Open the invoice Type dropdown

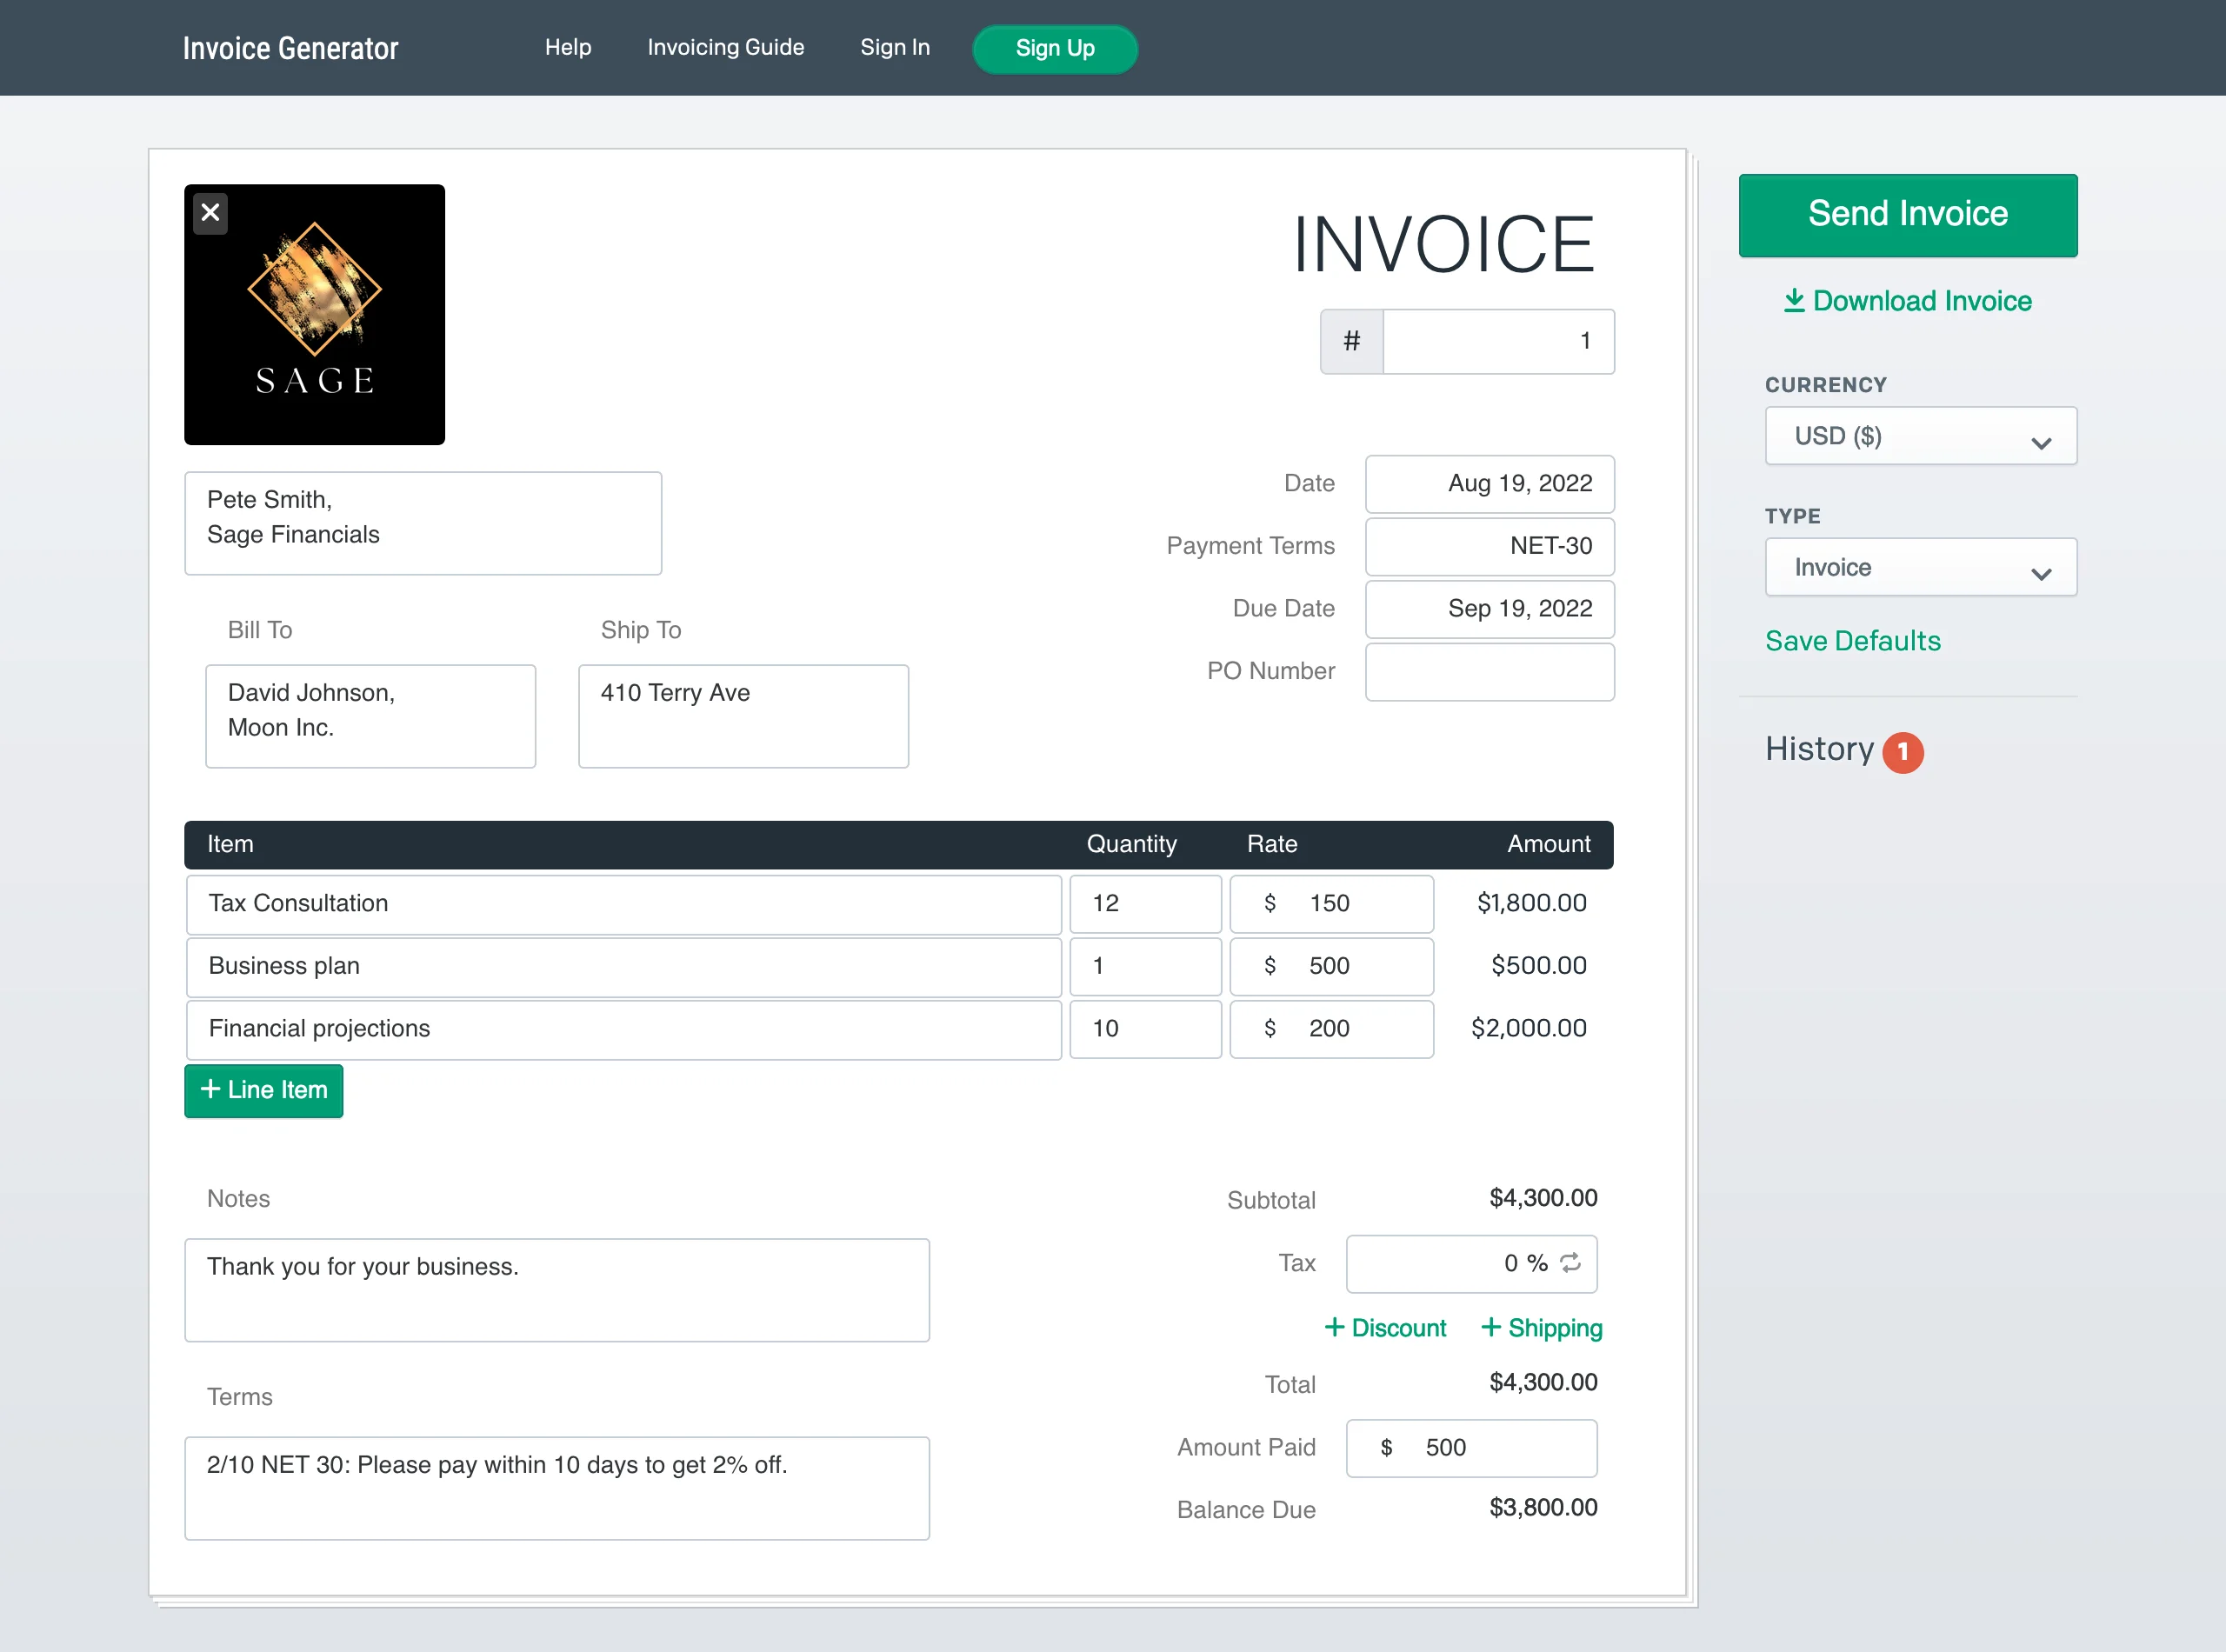(1919, 567)
